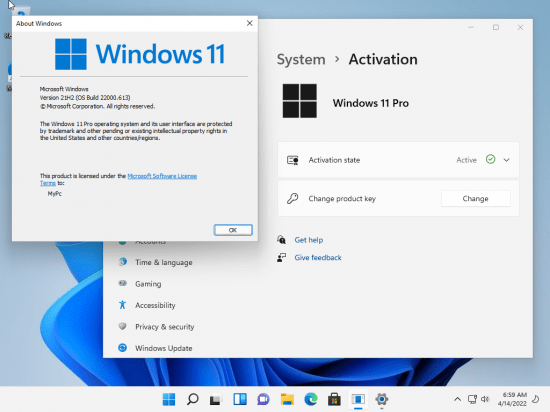Image resolution: width=550 pixels, height=412 pixels.
Task: Select Gaming in Settings sidebar
Action: point(148,284)
